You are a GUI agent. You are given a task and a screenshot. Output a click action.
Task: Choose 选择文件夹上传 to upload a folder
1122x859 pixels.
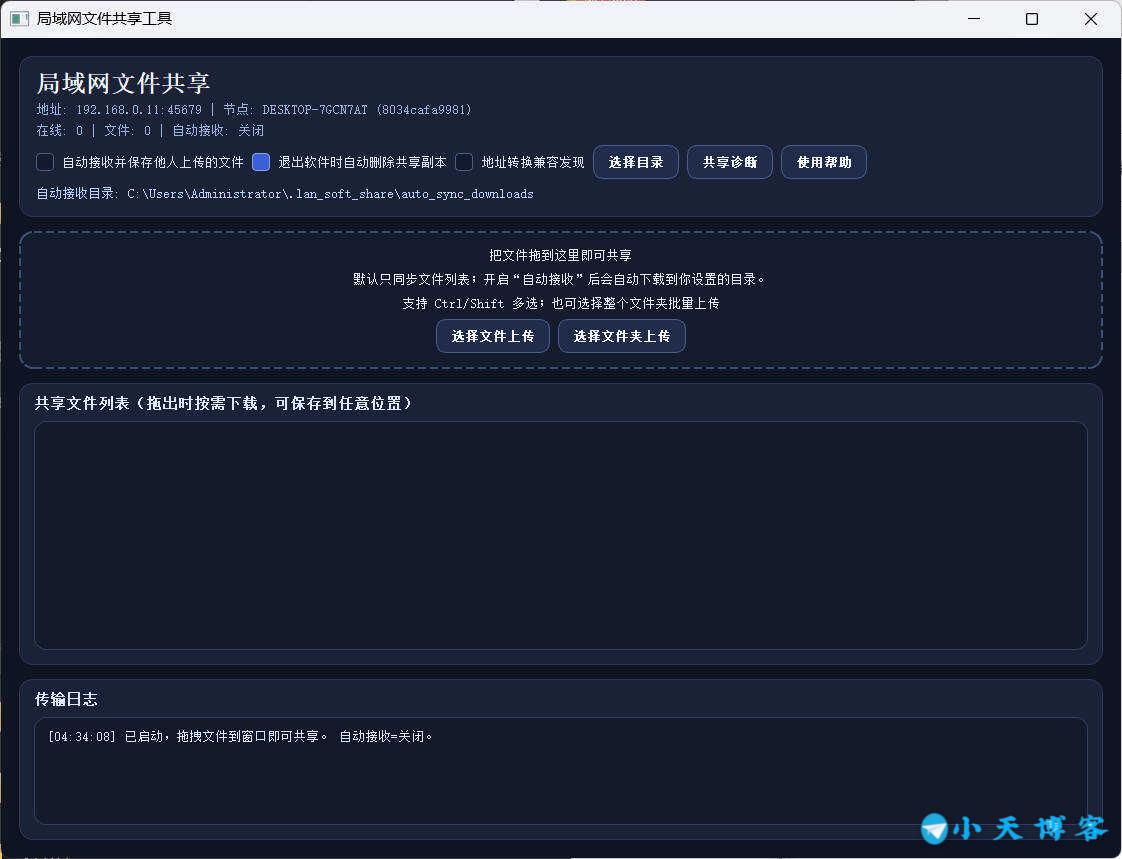pyautogui.click(x=621, y=336)
